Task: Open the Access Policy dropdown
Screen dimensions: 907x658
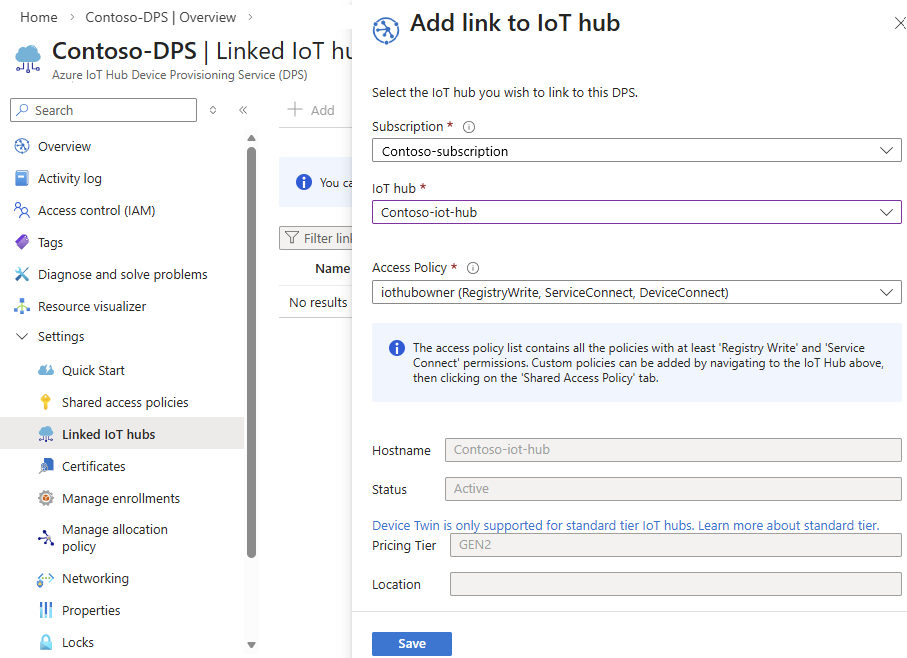Action: click(x=636, y=291)
